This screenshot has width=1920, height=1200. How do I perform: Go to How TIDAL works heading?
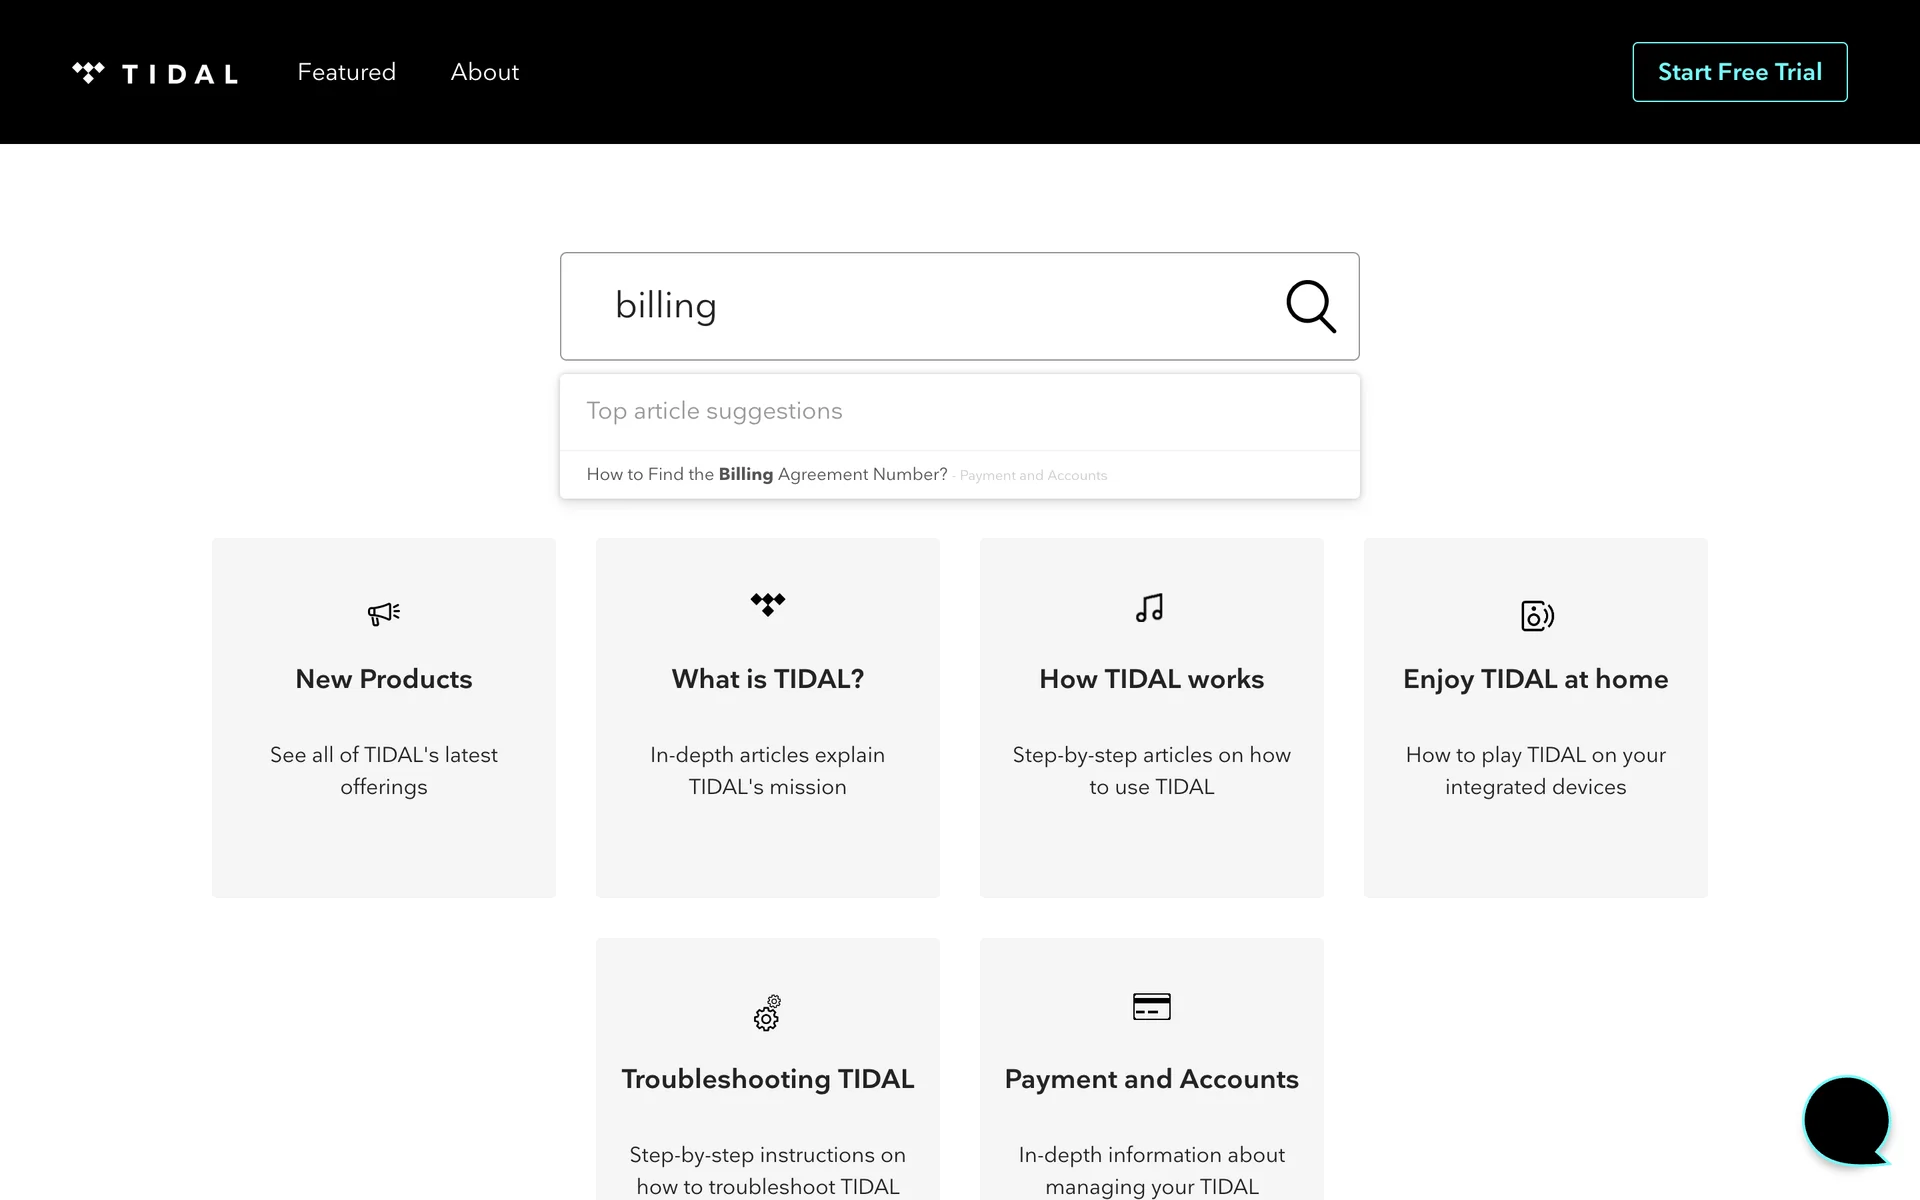tap(1151, 679)
